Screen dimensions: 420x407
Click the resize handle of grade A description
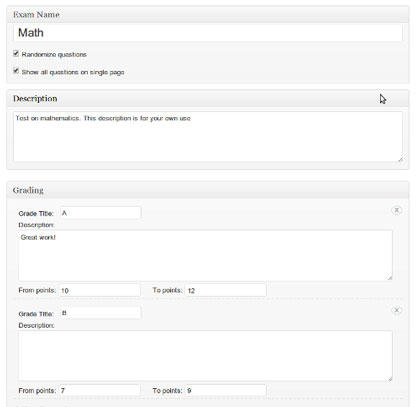pyautogui.click(x=390, y=278)
